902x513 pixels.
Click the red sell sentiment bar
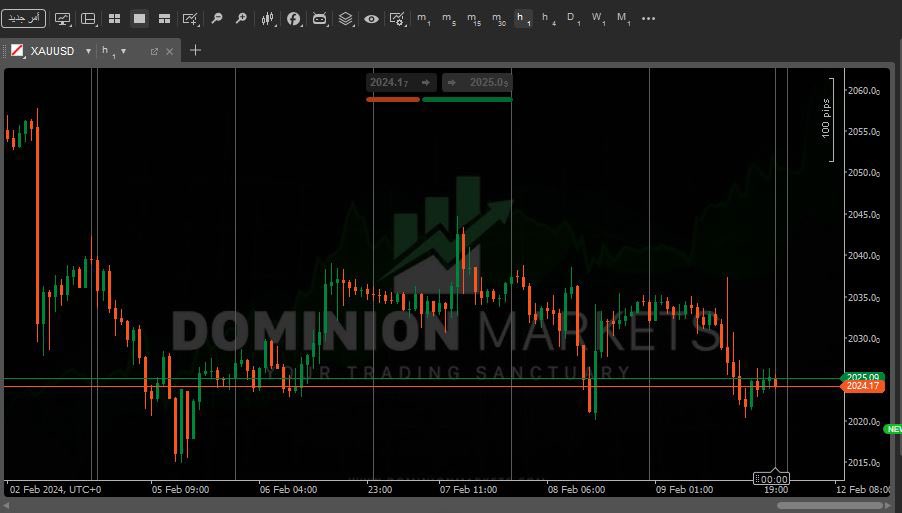click(x=393, y=99)
